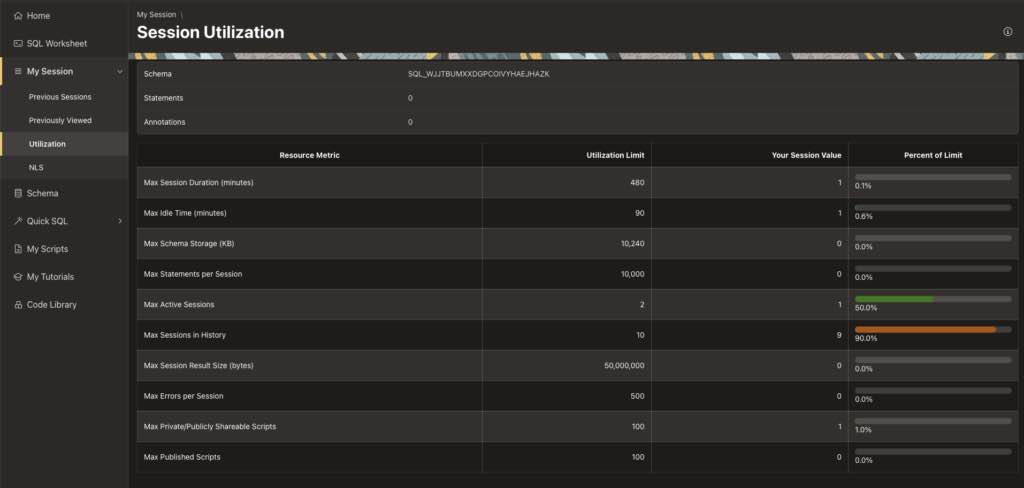Open the NLS settings page
The image size is (1024, 488).
36,168
